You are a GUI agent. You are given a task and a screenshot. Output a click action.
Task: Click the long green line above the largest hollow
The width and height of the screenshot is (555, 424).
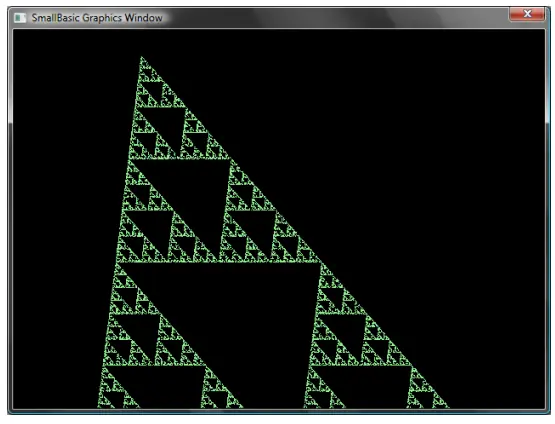coord(219,262)
